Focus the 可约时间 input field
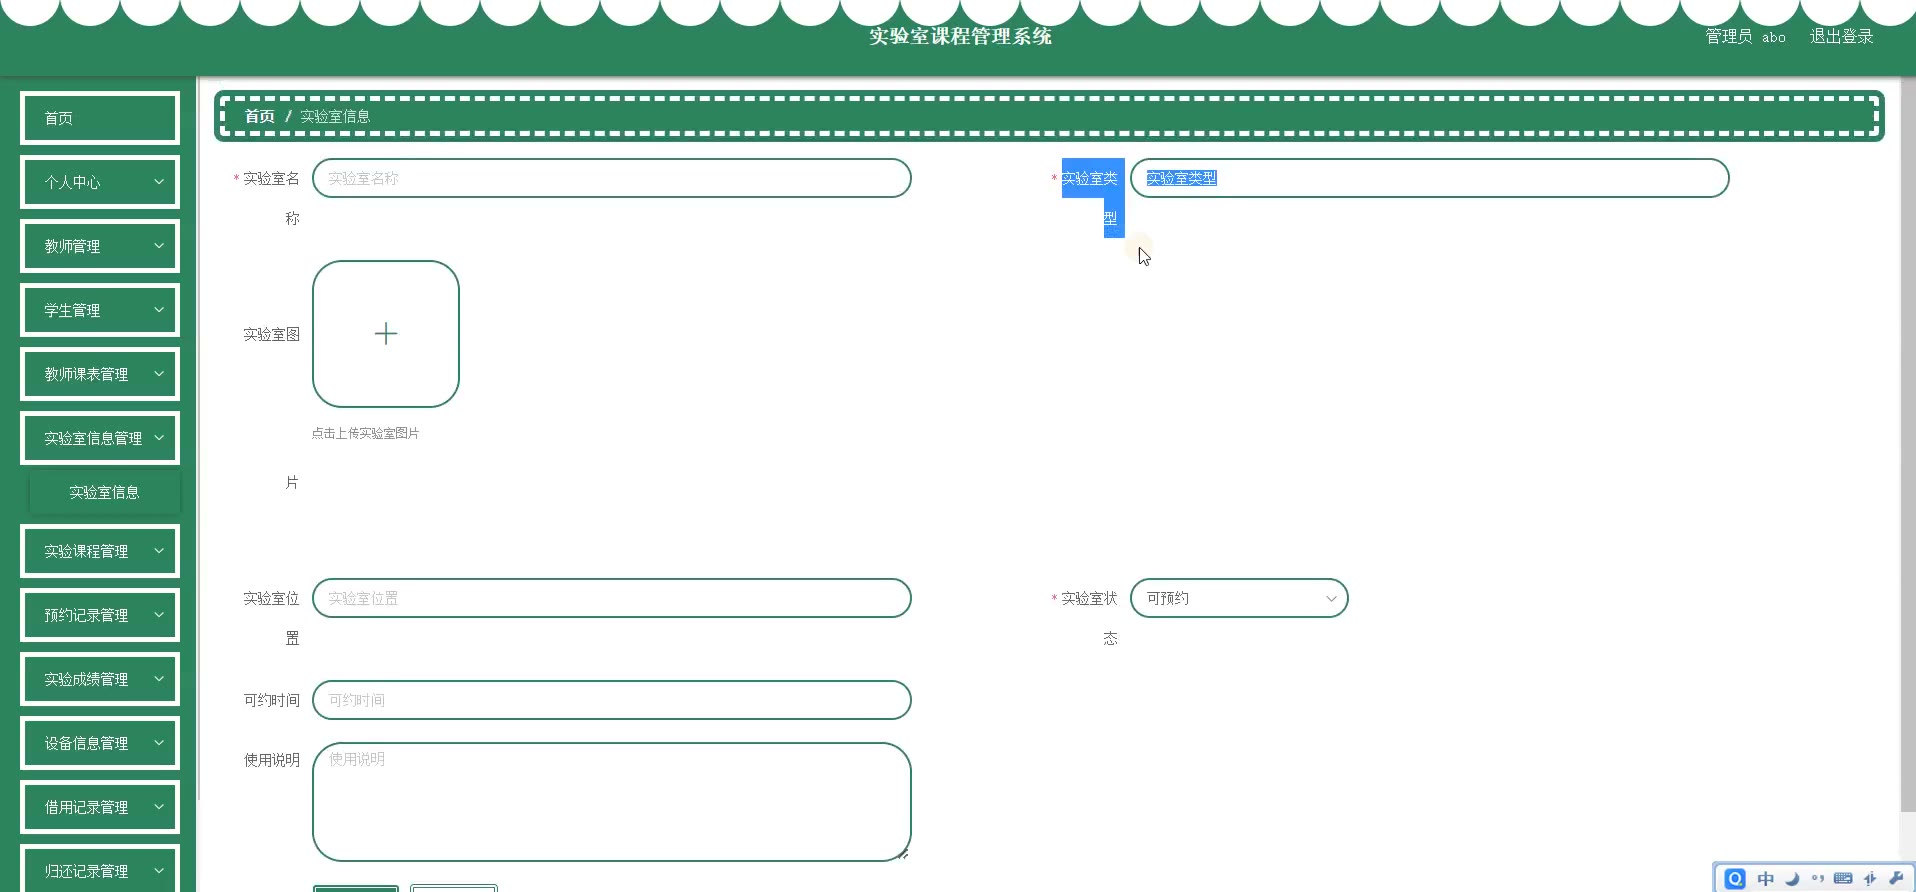 [x=612, y=700]
